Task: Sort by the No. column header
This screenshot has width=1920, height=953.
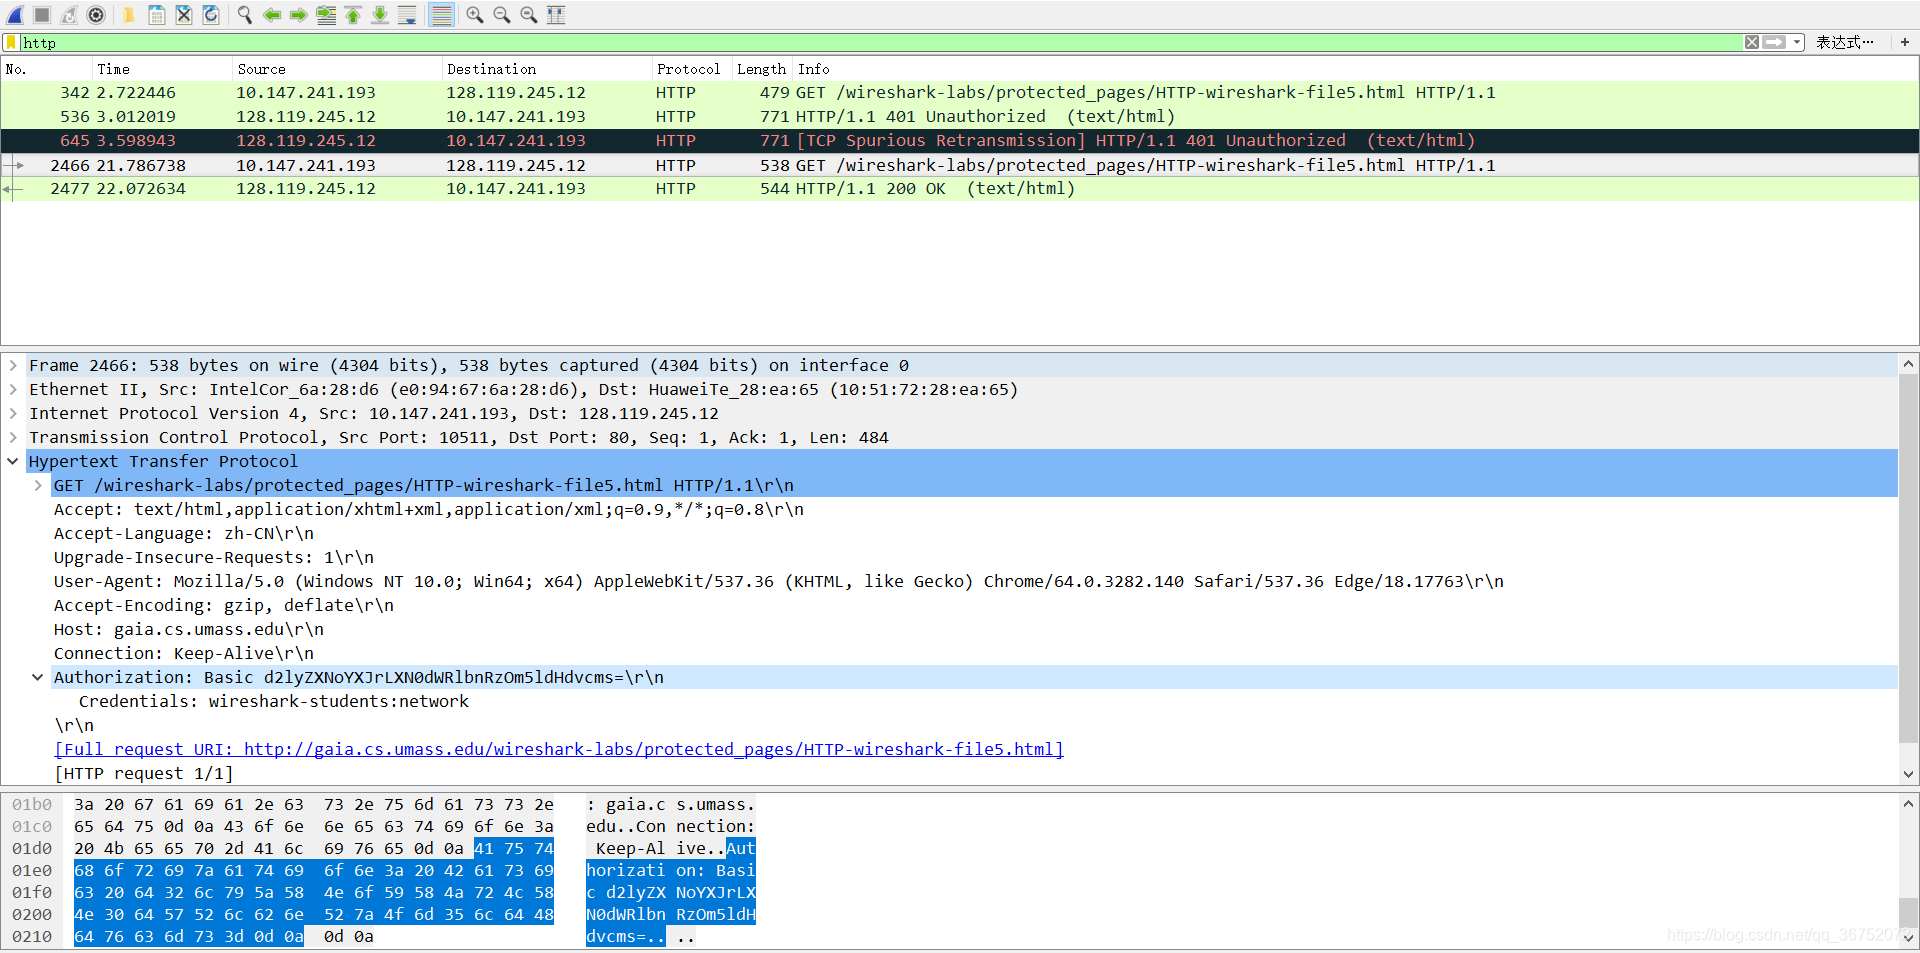Action: pyautogui.click(x=46, y=69)
